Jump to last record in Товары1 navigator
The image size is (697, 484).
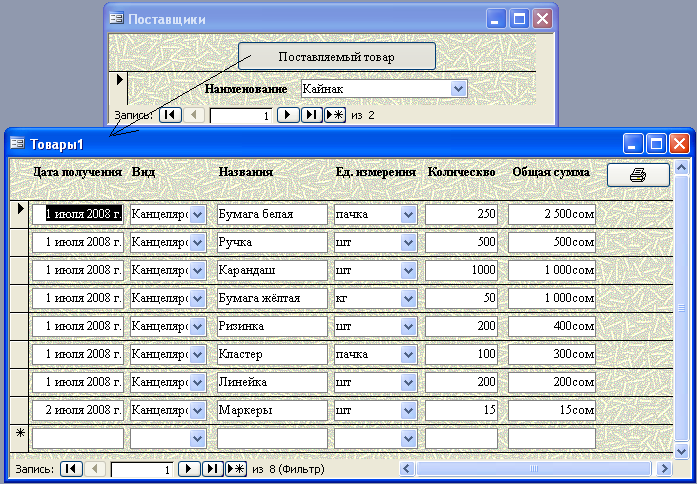pos(212,469)
